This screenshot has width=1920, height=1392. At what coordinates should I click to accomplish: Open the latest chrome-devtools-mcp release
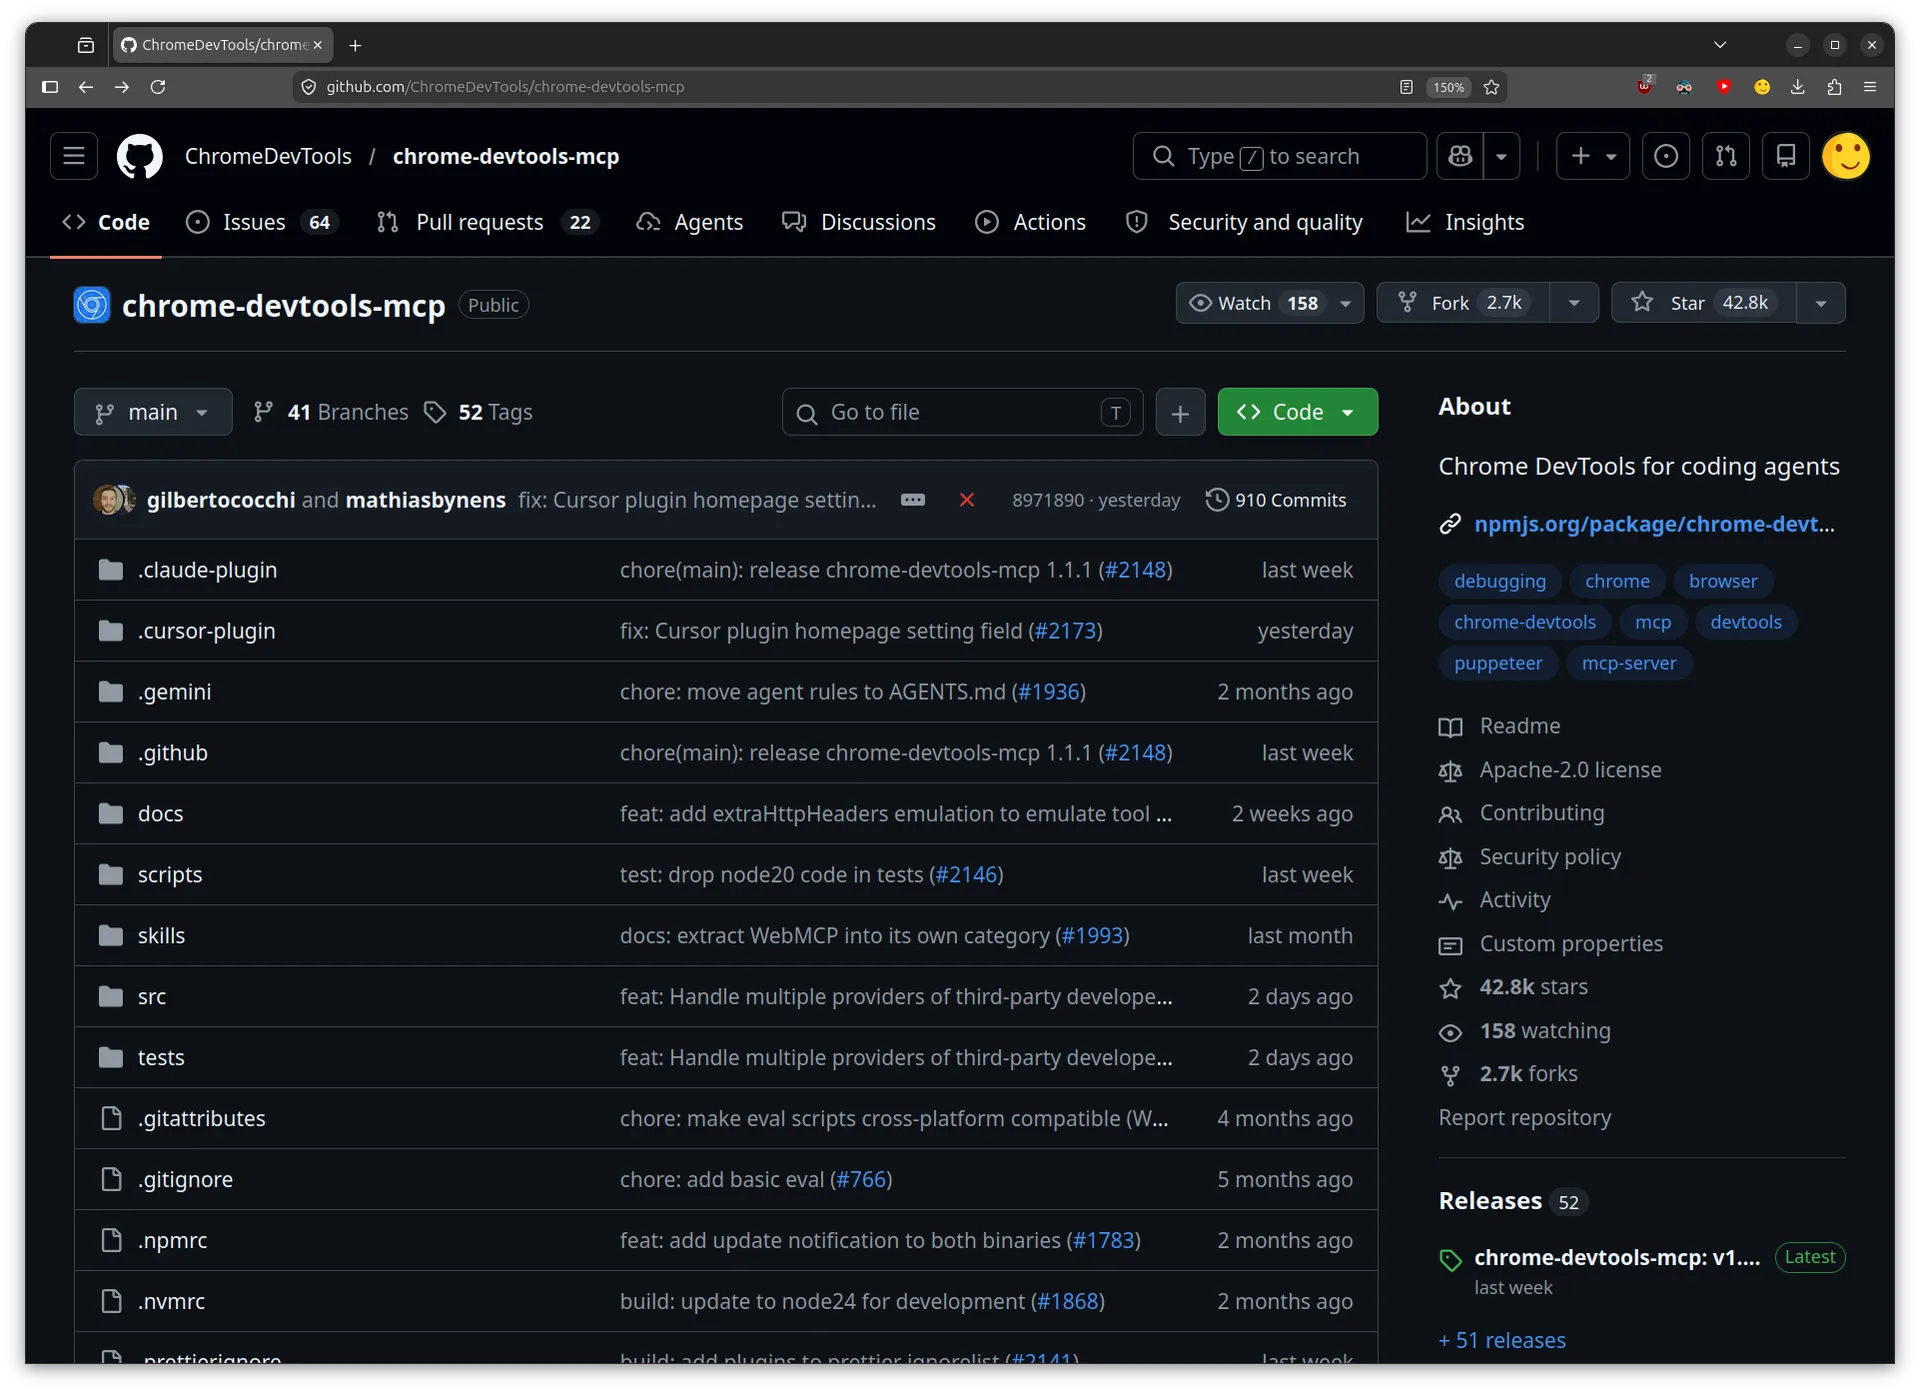coord(1617,1258)
